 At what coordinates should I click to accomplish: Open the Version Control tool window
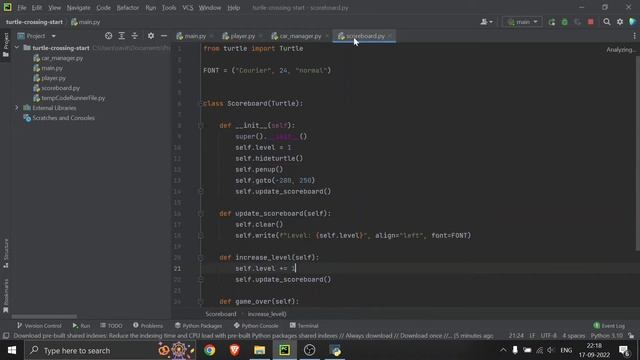(x=39, y=326)
